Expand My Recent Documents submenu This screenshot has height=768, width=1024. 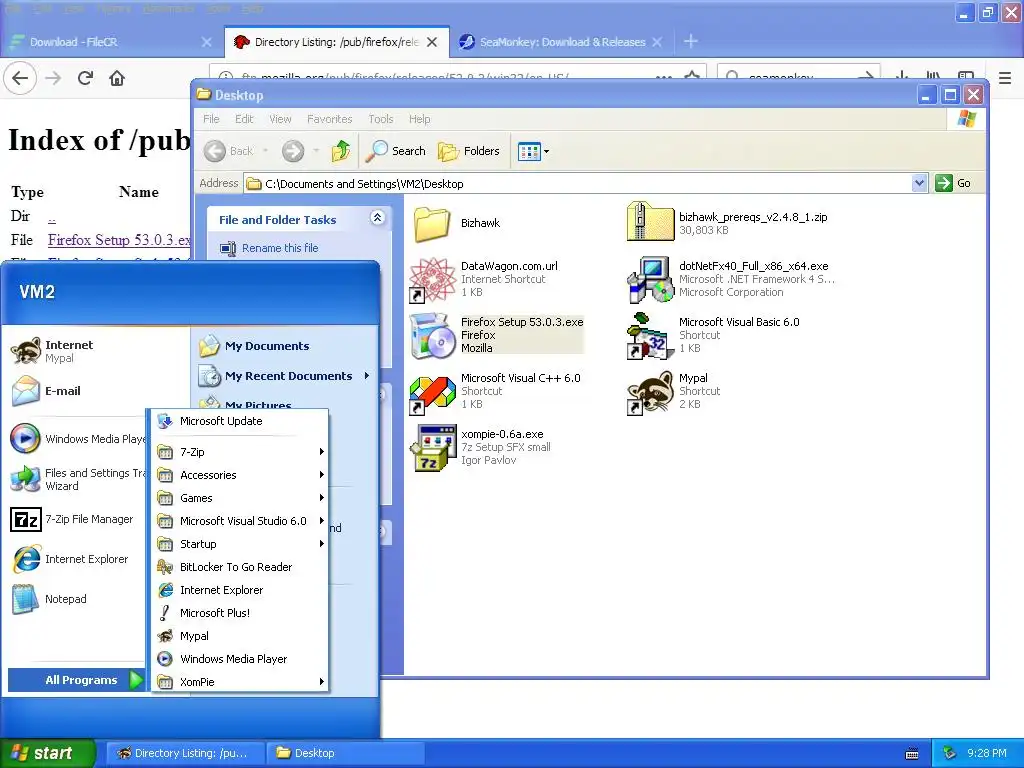(x=285, y=376)
